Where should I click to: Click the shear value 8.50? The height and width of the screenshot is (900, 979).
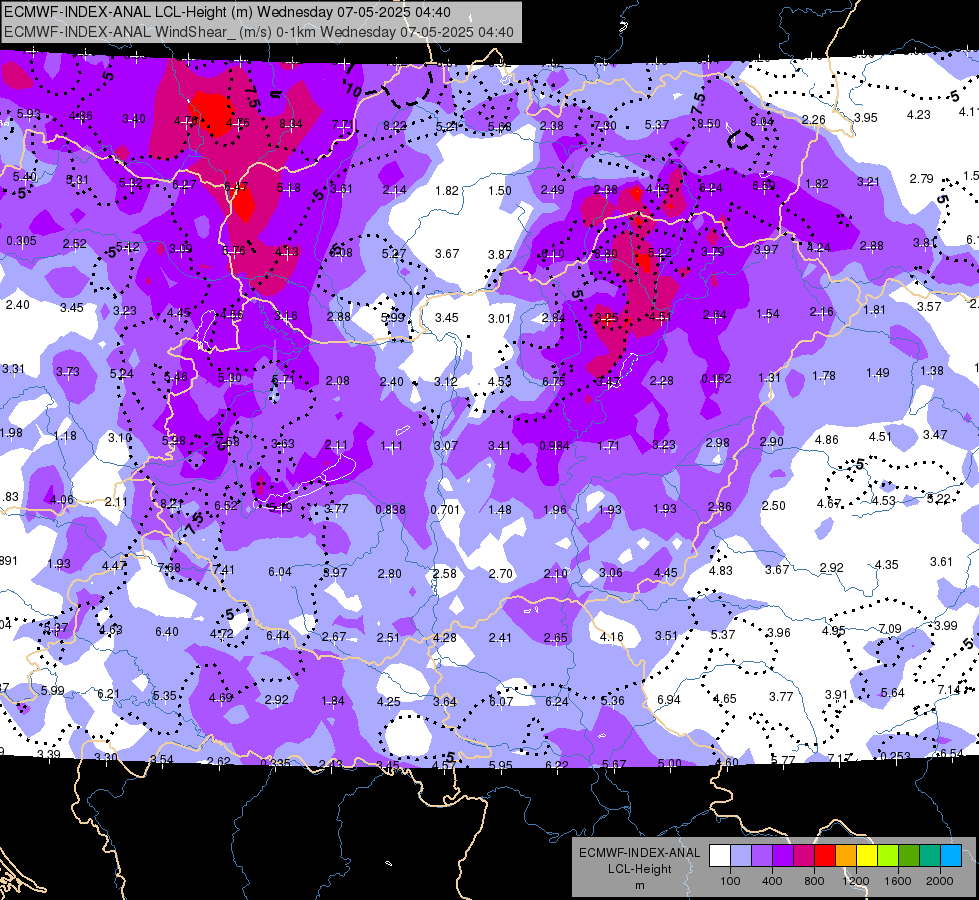coord(709,124)
